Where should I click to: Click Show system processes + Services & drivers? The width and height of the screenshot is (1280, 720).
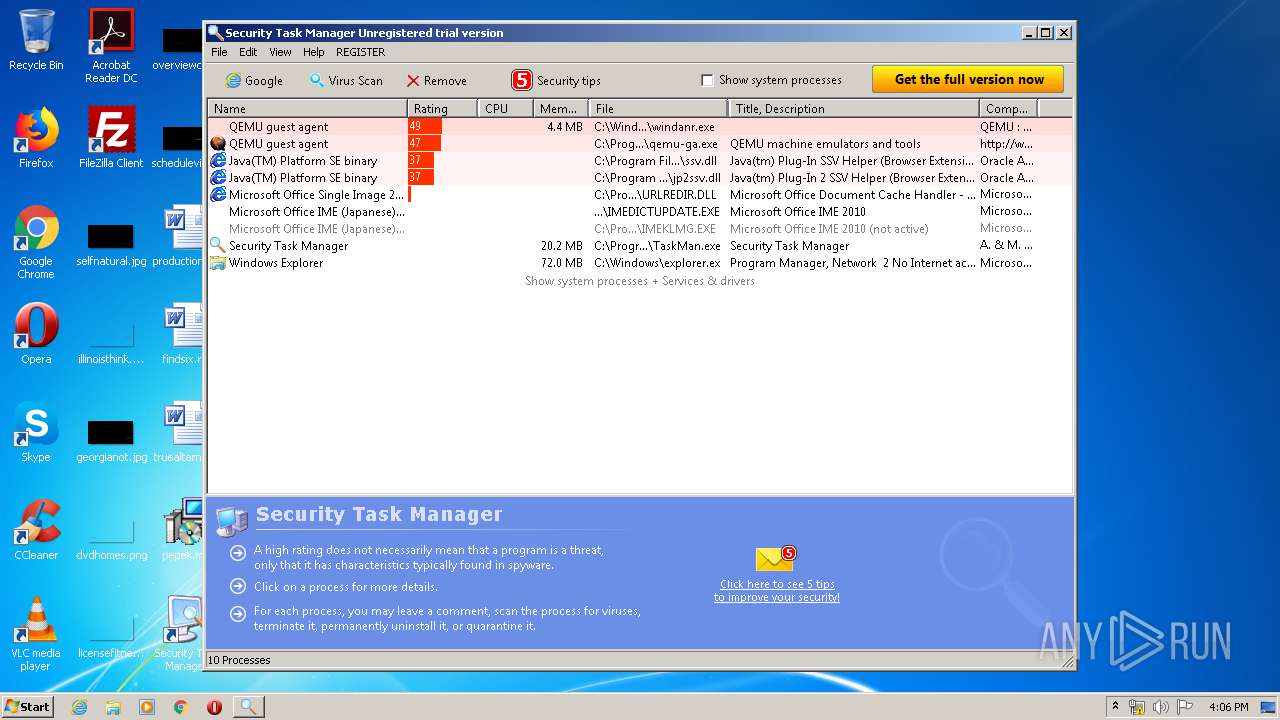(x=640, y=281)
